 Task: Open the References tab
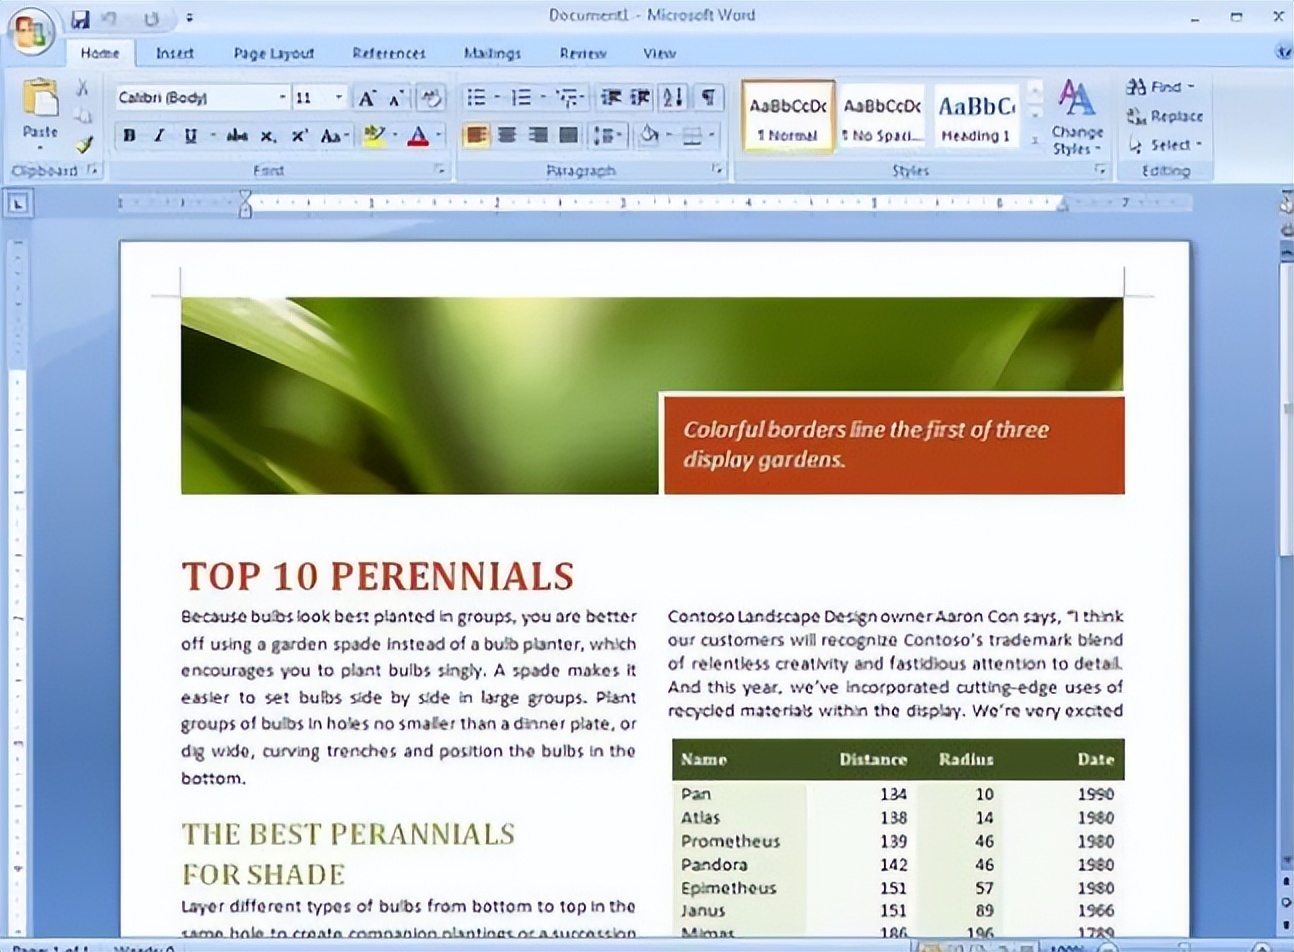tap(388, 53)
